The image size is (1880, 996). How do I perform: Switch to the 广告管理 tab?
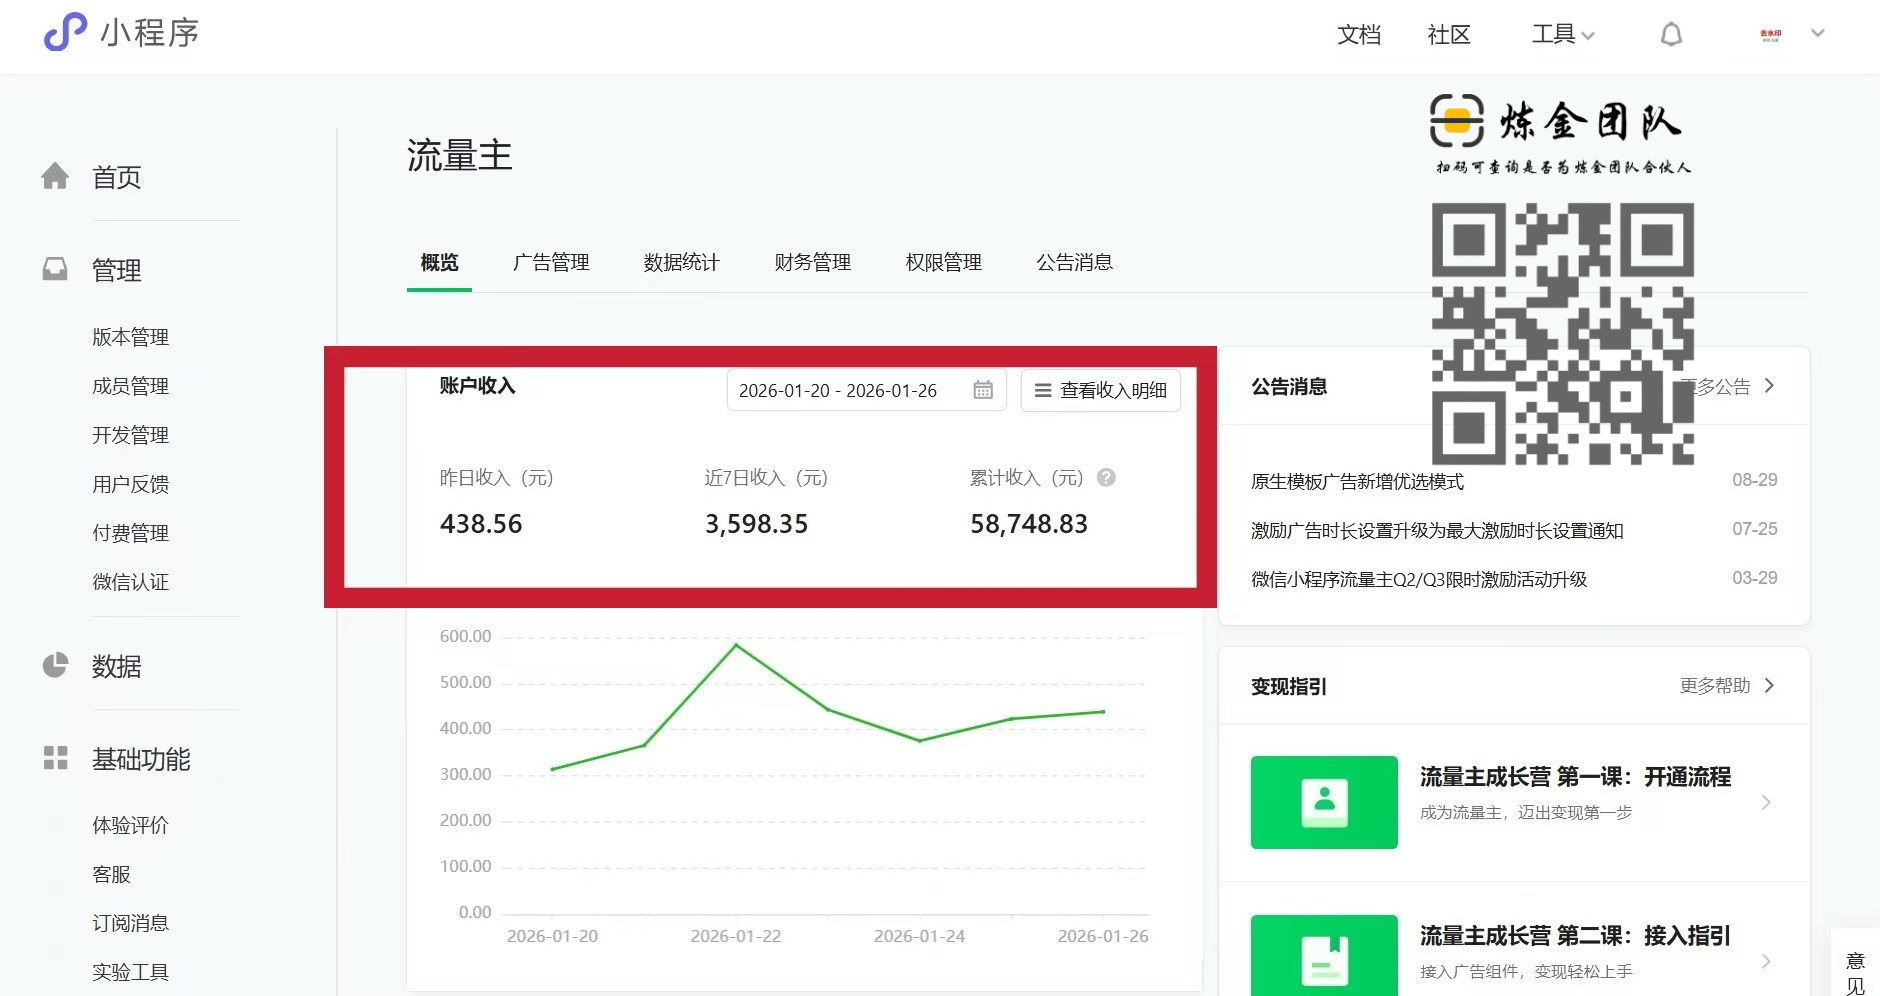[x=551, y=262]
